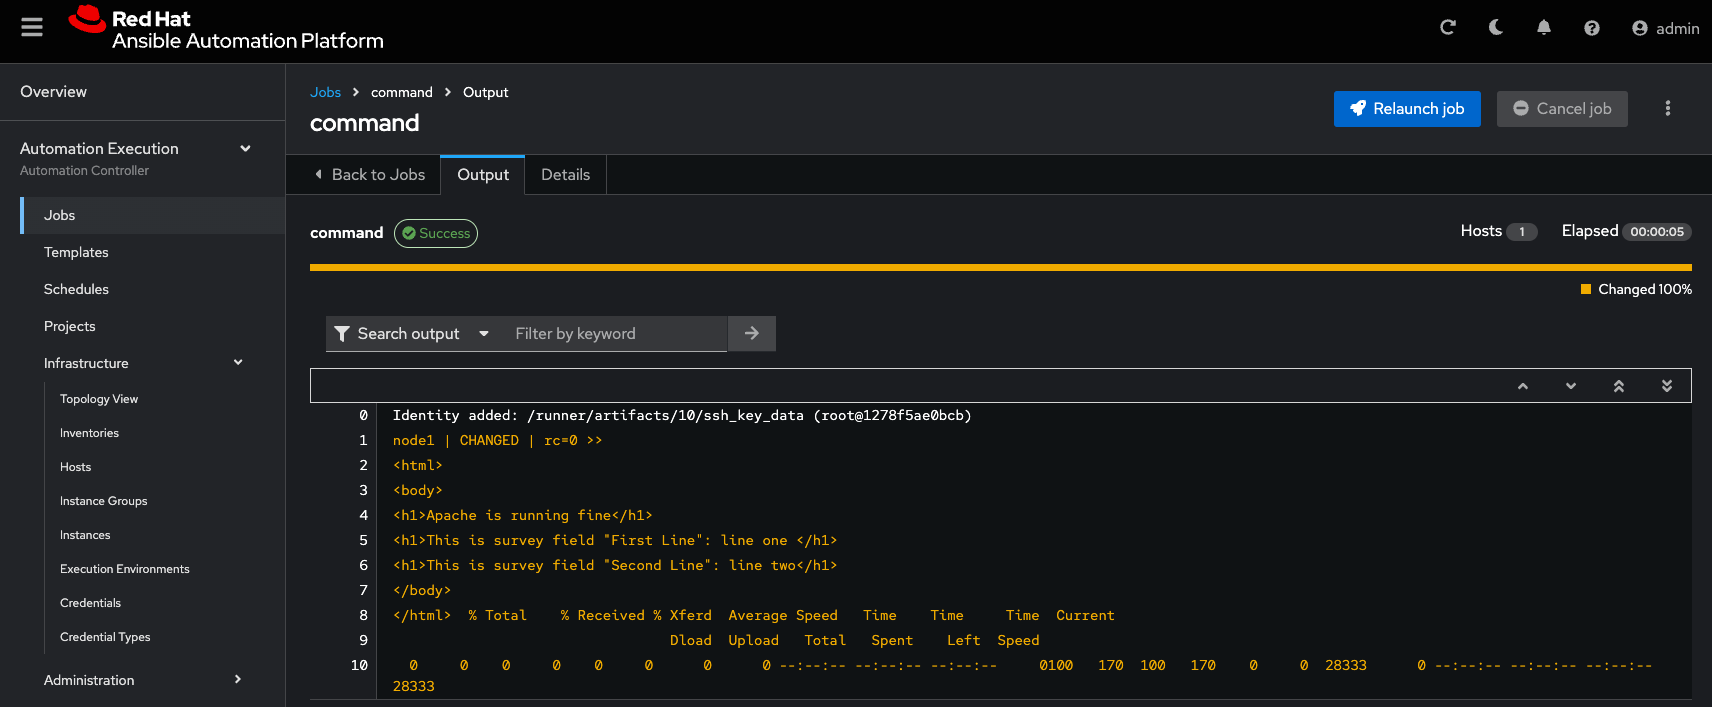Collapse the Automation Execution section
1712x707 pixels.
245,149
